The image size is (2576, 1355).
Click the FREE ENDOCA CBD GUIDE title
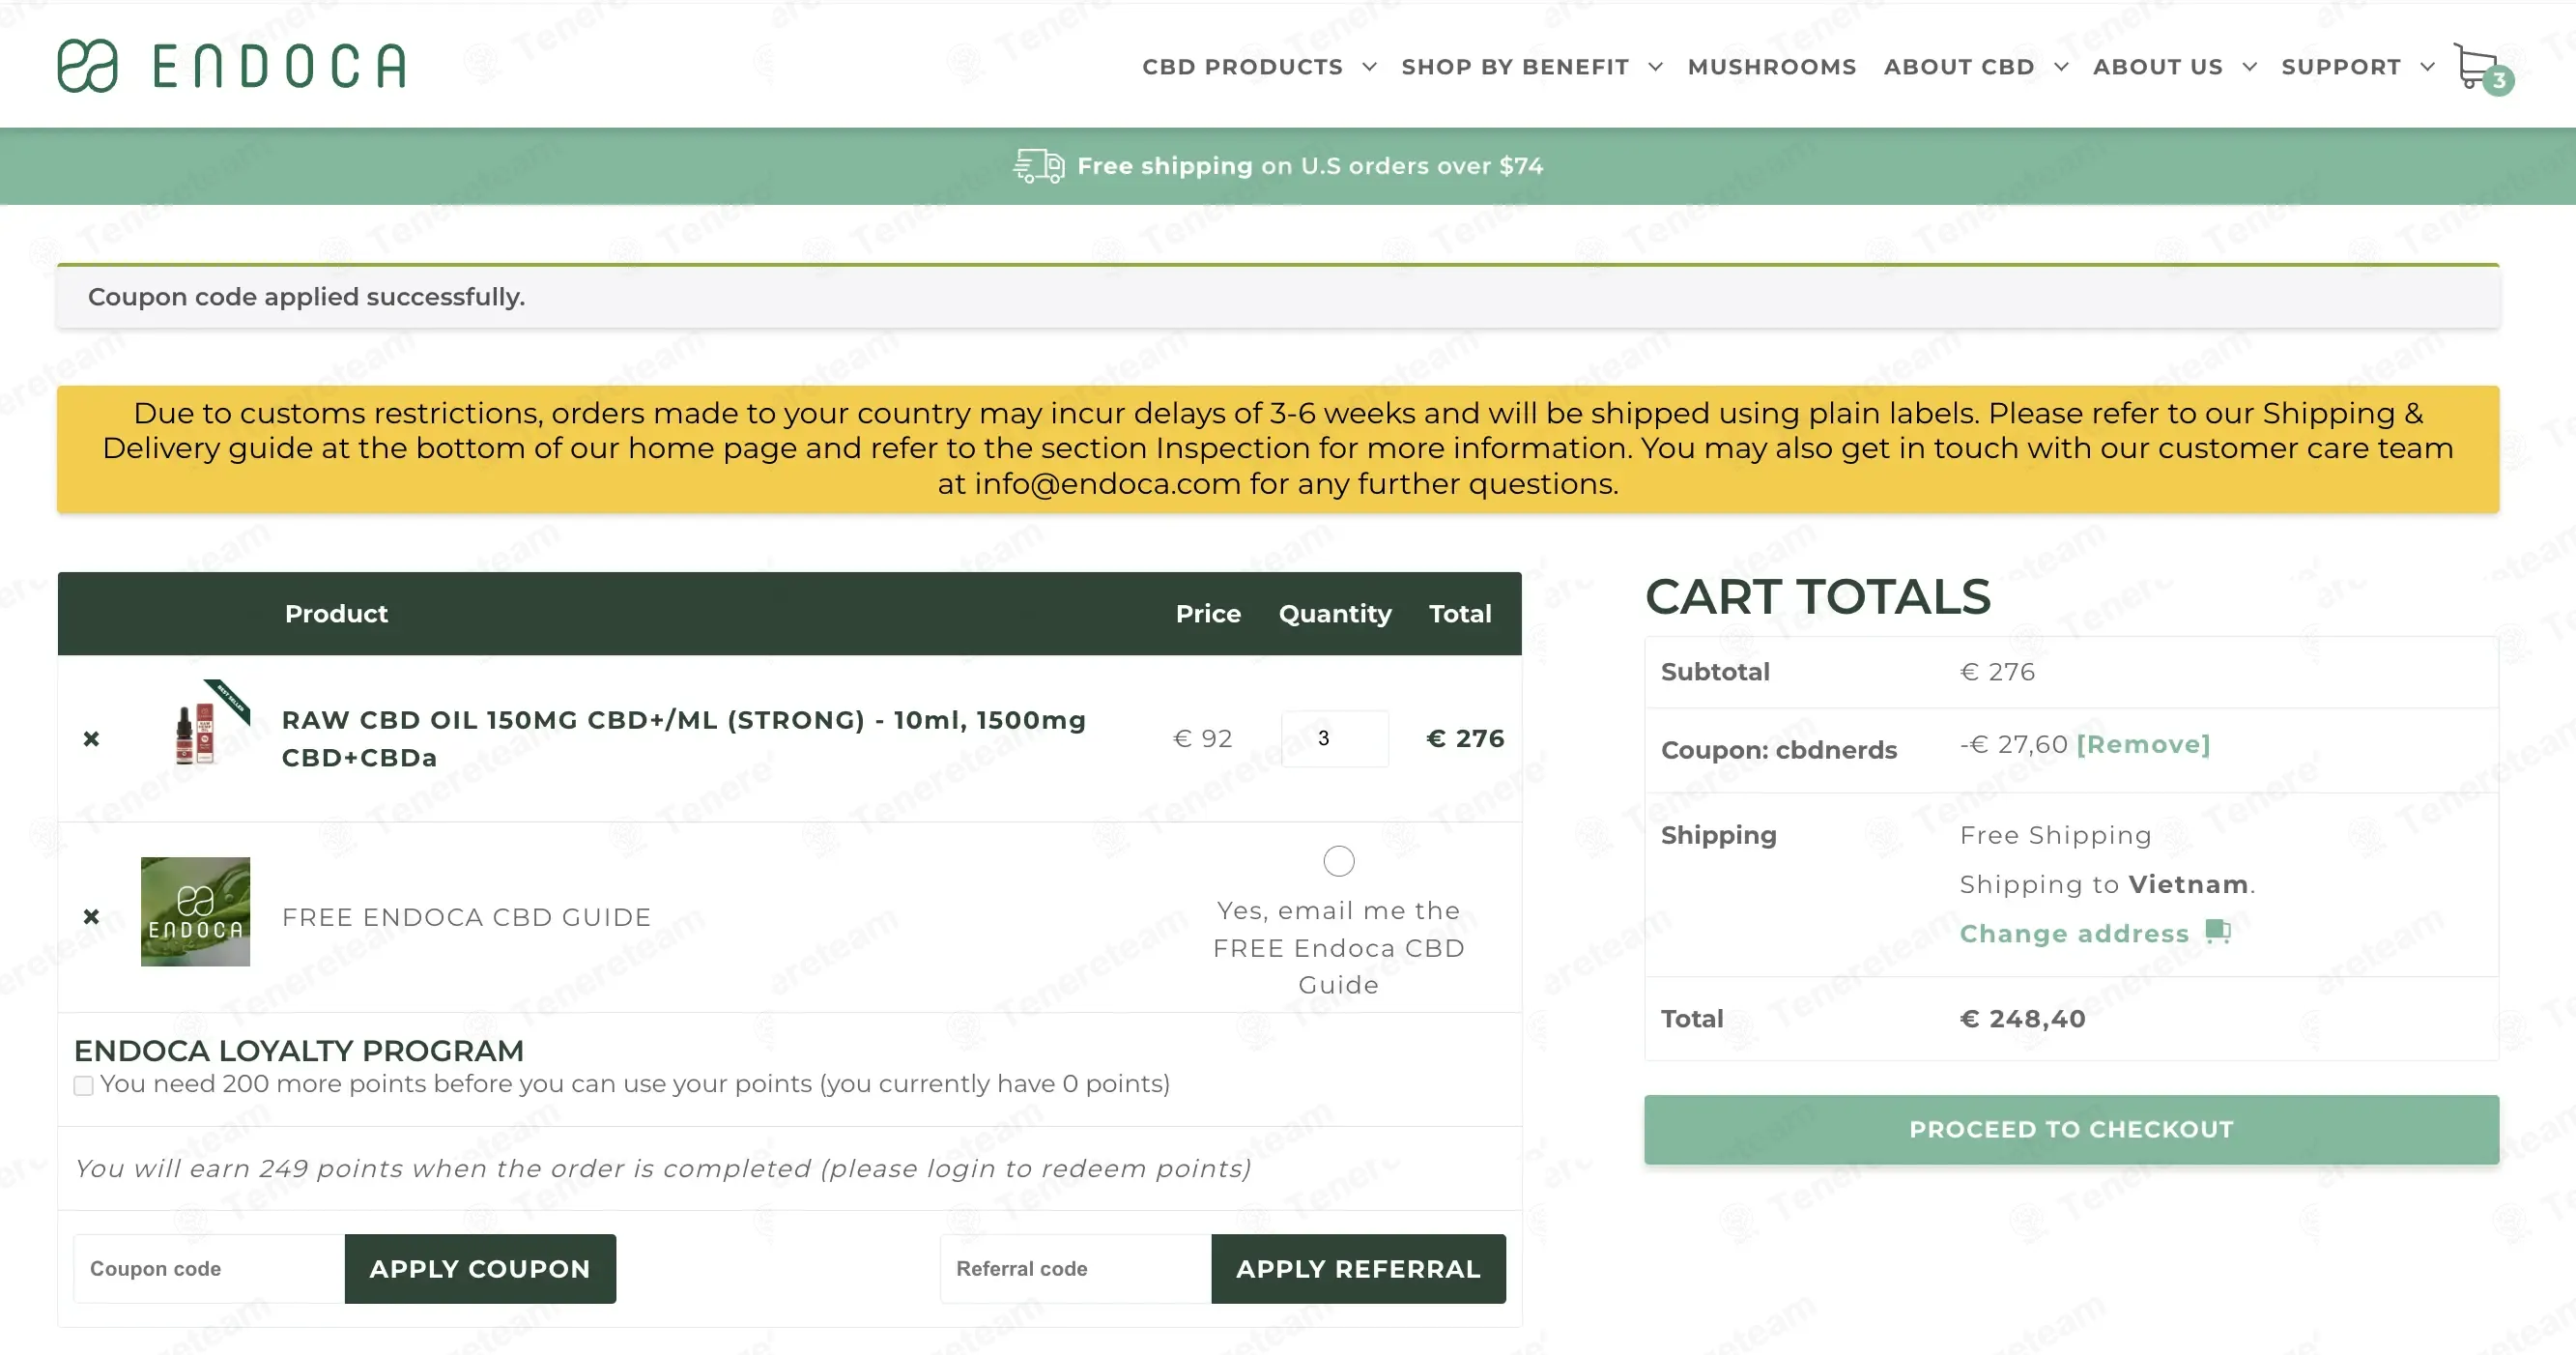[466, 917]
